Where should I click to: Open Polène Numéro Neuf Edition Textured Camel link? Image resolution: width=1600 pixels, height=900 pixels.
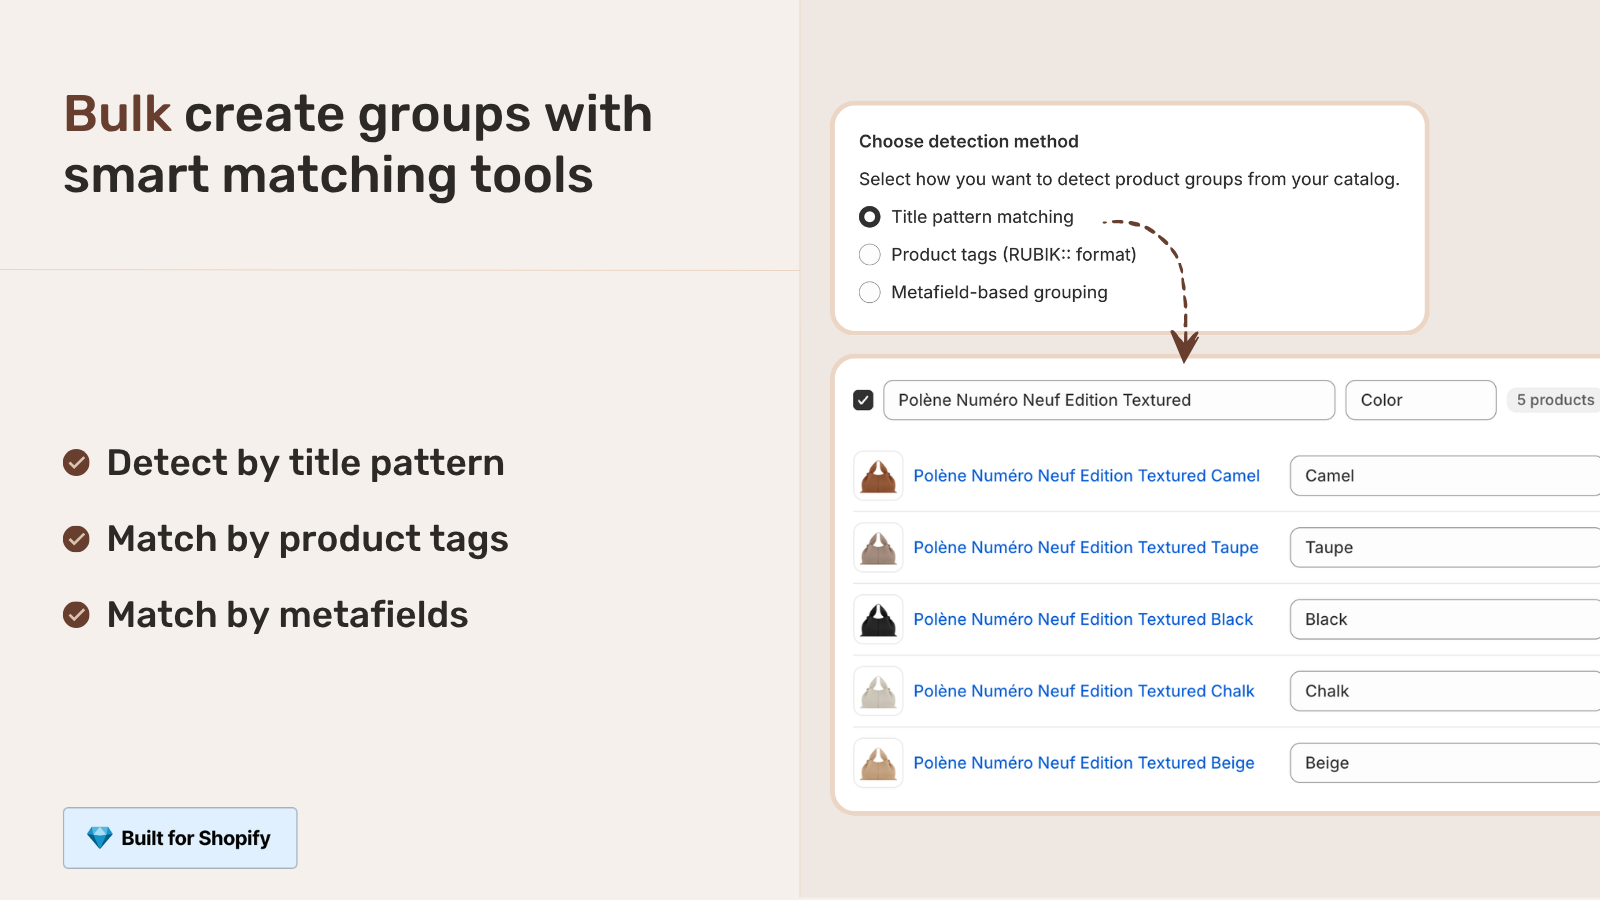1086,476
